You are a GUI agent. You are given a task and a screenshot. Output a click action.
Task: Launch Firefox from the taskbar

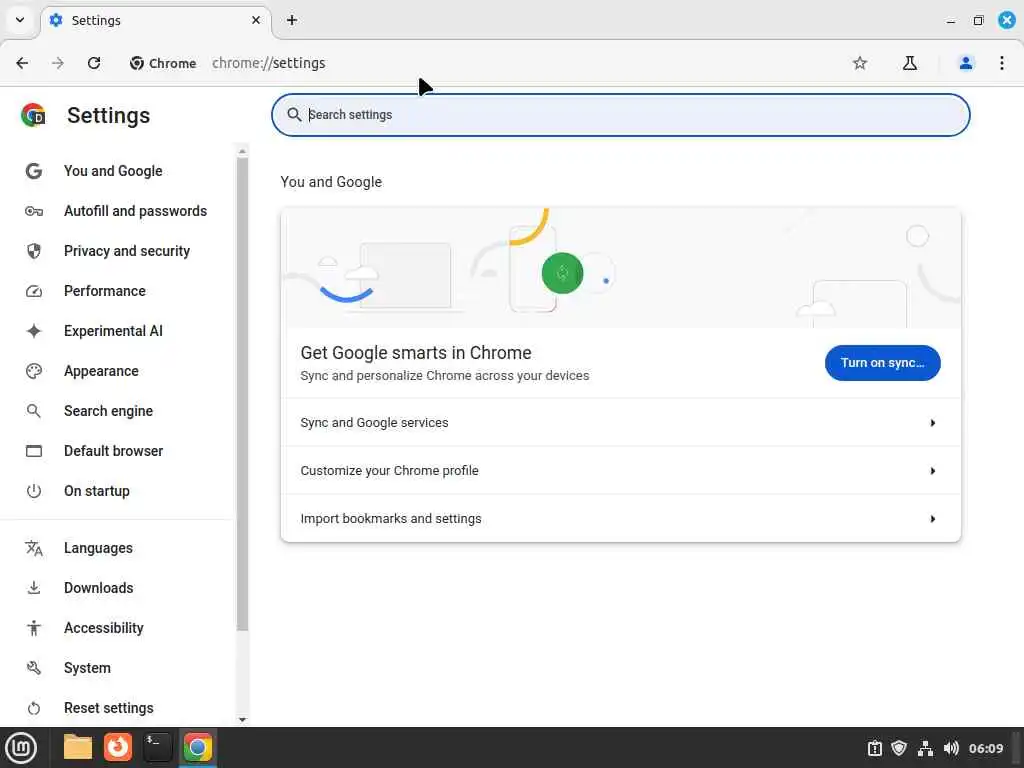pos(118,748)
